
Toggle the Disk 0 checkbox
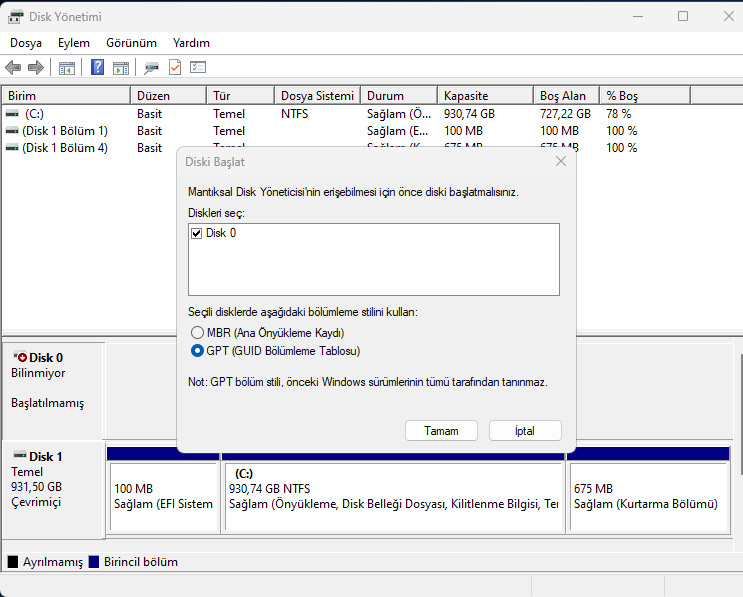coord(197,233)
